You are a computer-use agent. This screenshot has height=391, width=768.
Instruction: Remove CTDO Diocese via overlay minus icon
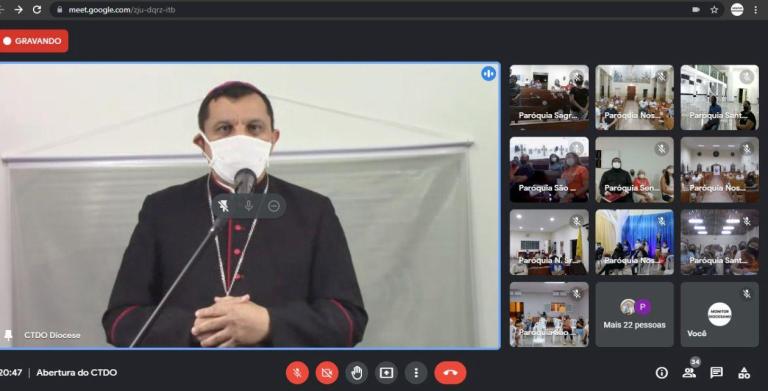274,206
